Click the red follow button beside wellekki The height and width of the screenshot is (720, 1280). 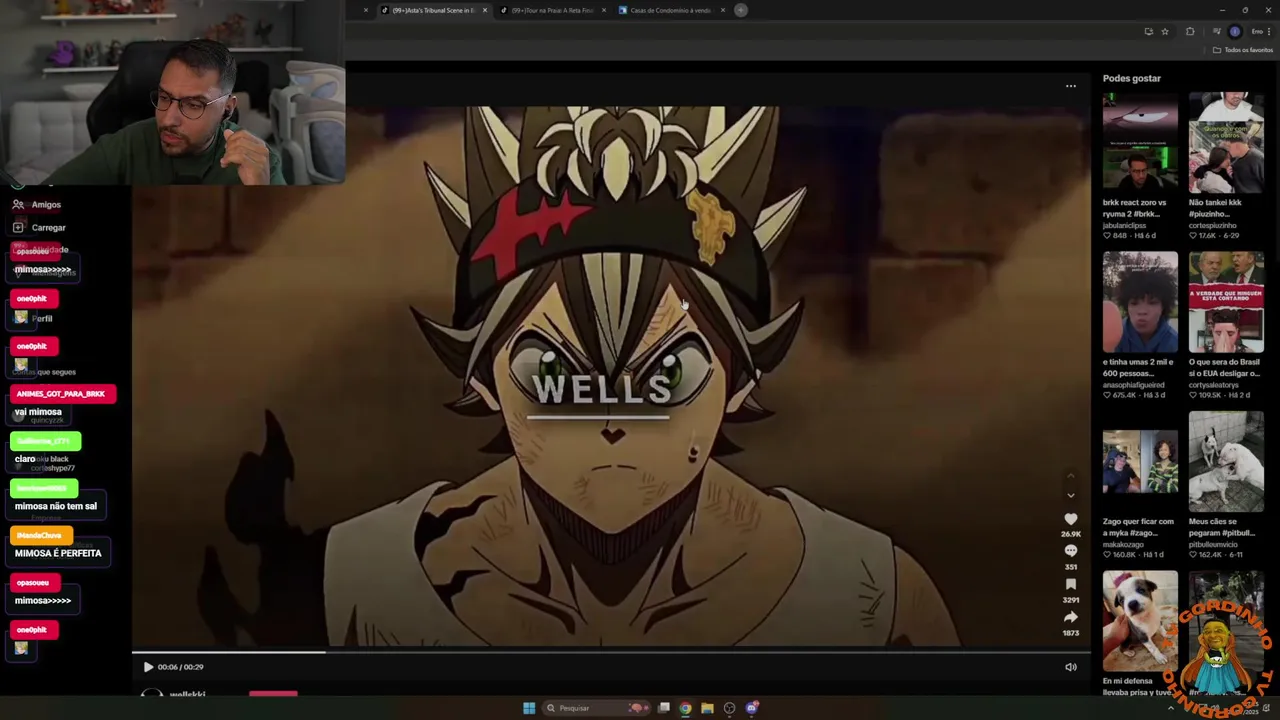tap(273, 693)
